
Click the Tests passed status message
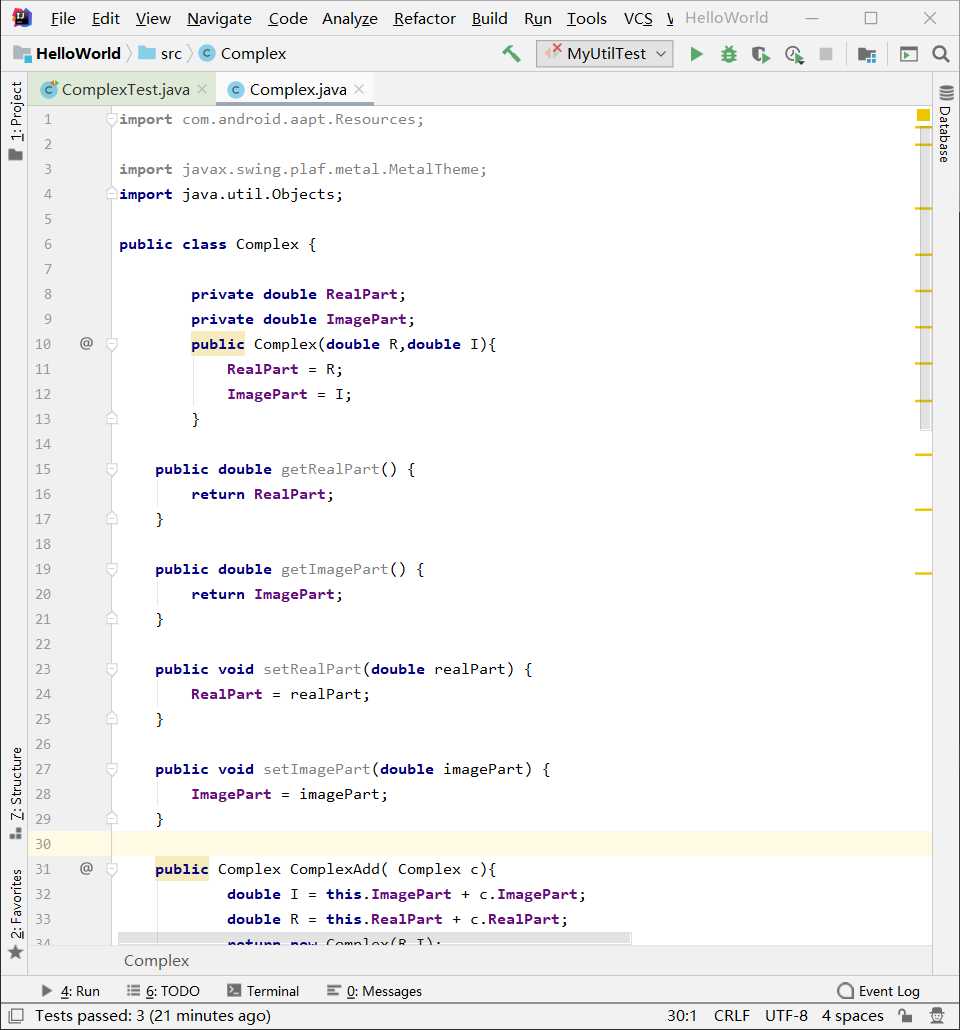[x=152, y=1016]
